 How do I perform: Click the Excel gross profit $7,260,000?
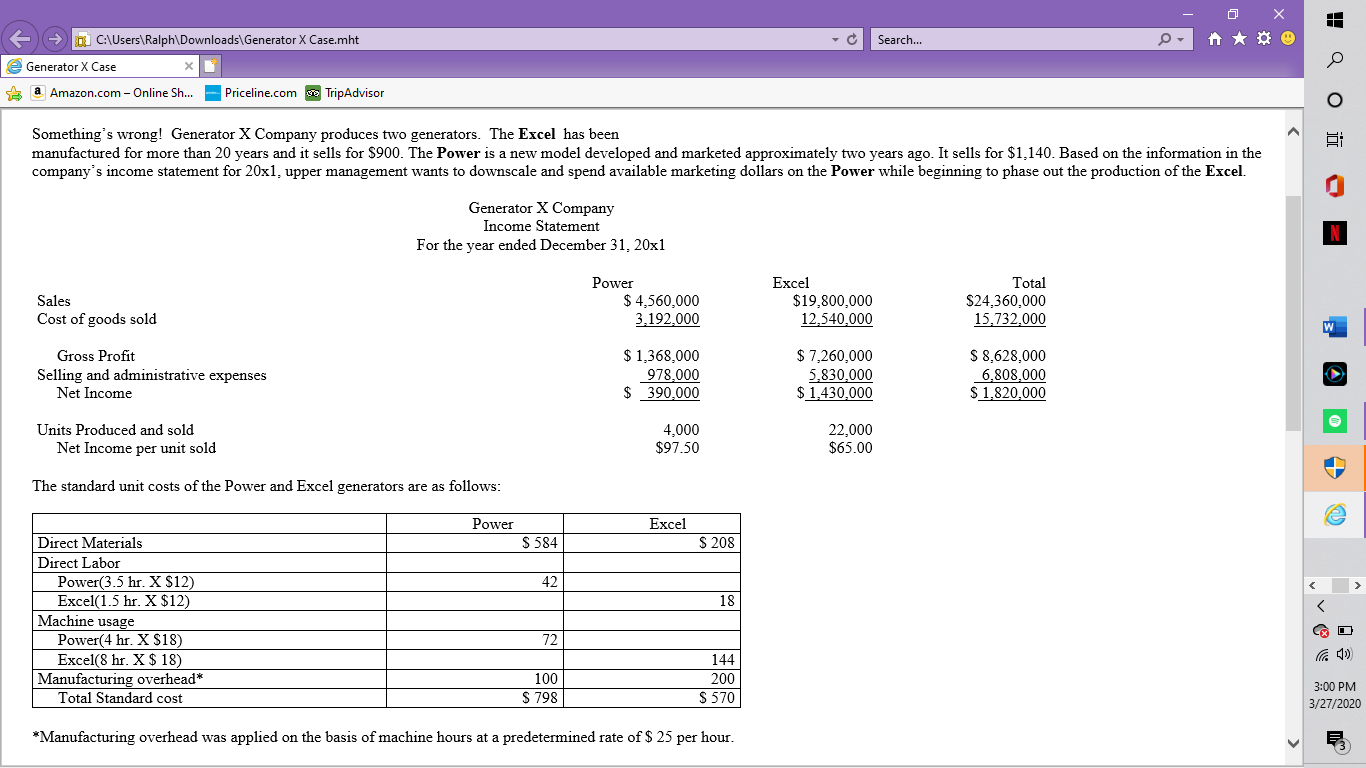(x=834, y=356)
